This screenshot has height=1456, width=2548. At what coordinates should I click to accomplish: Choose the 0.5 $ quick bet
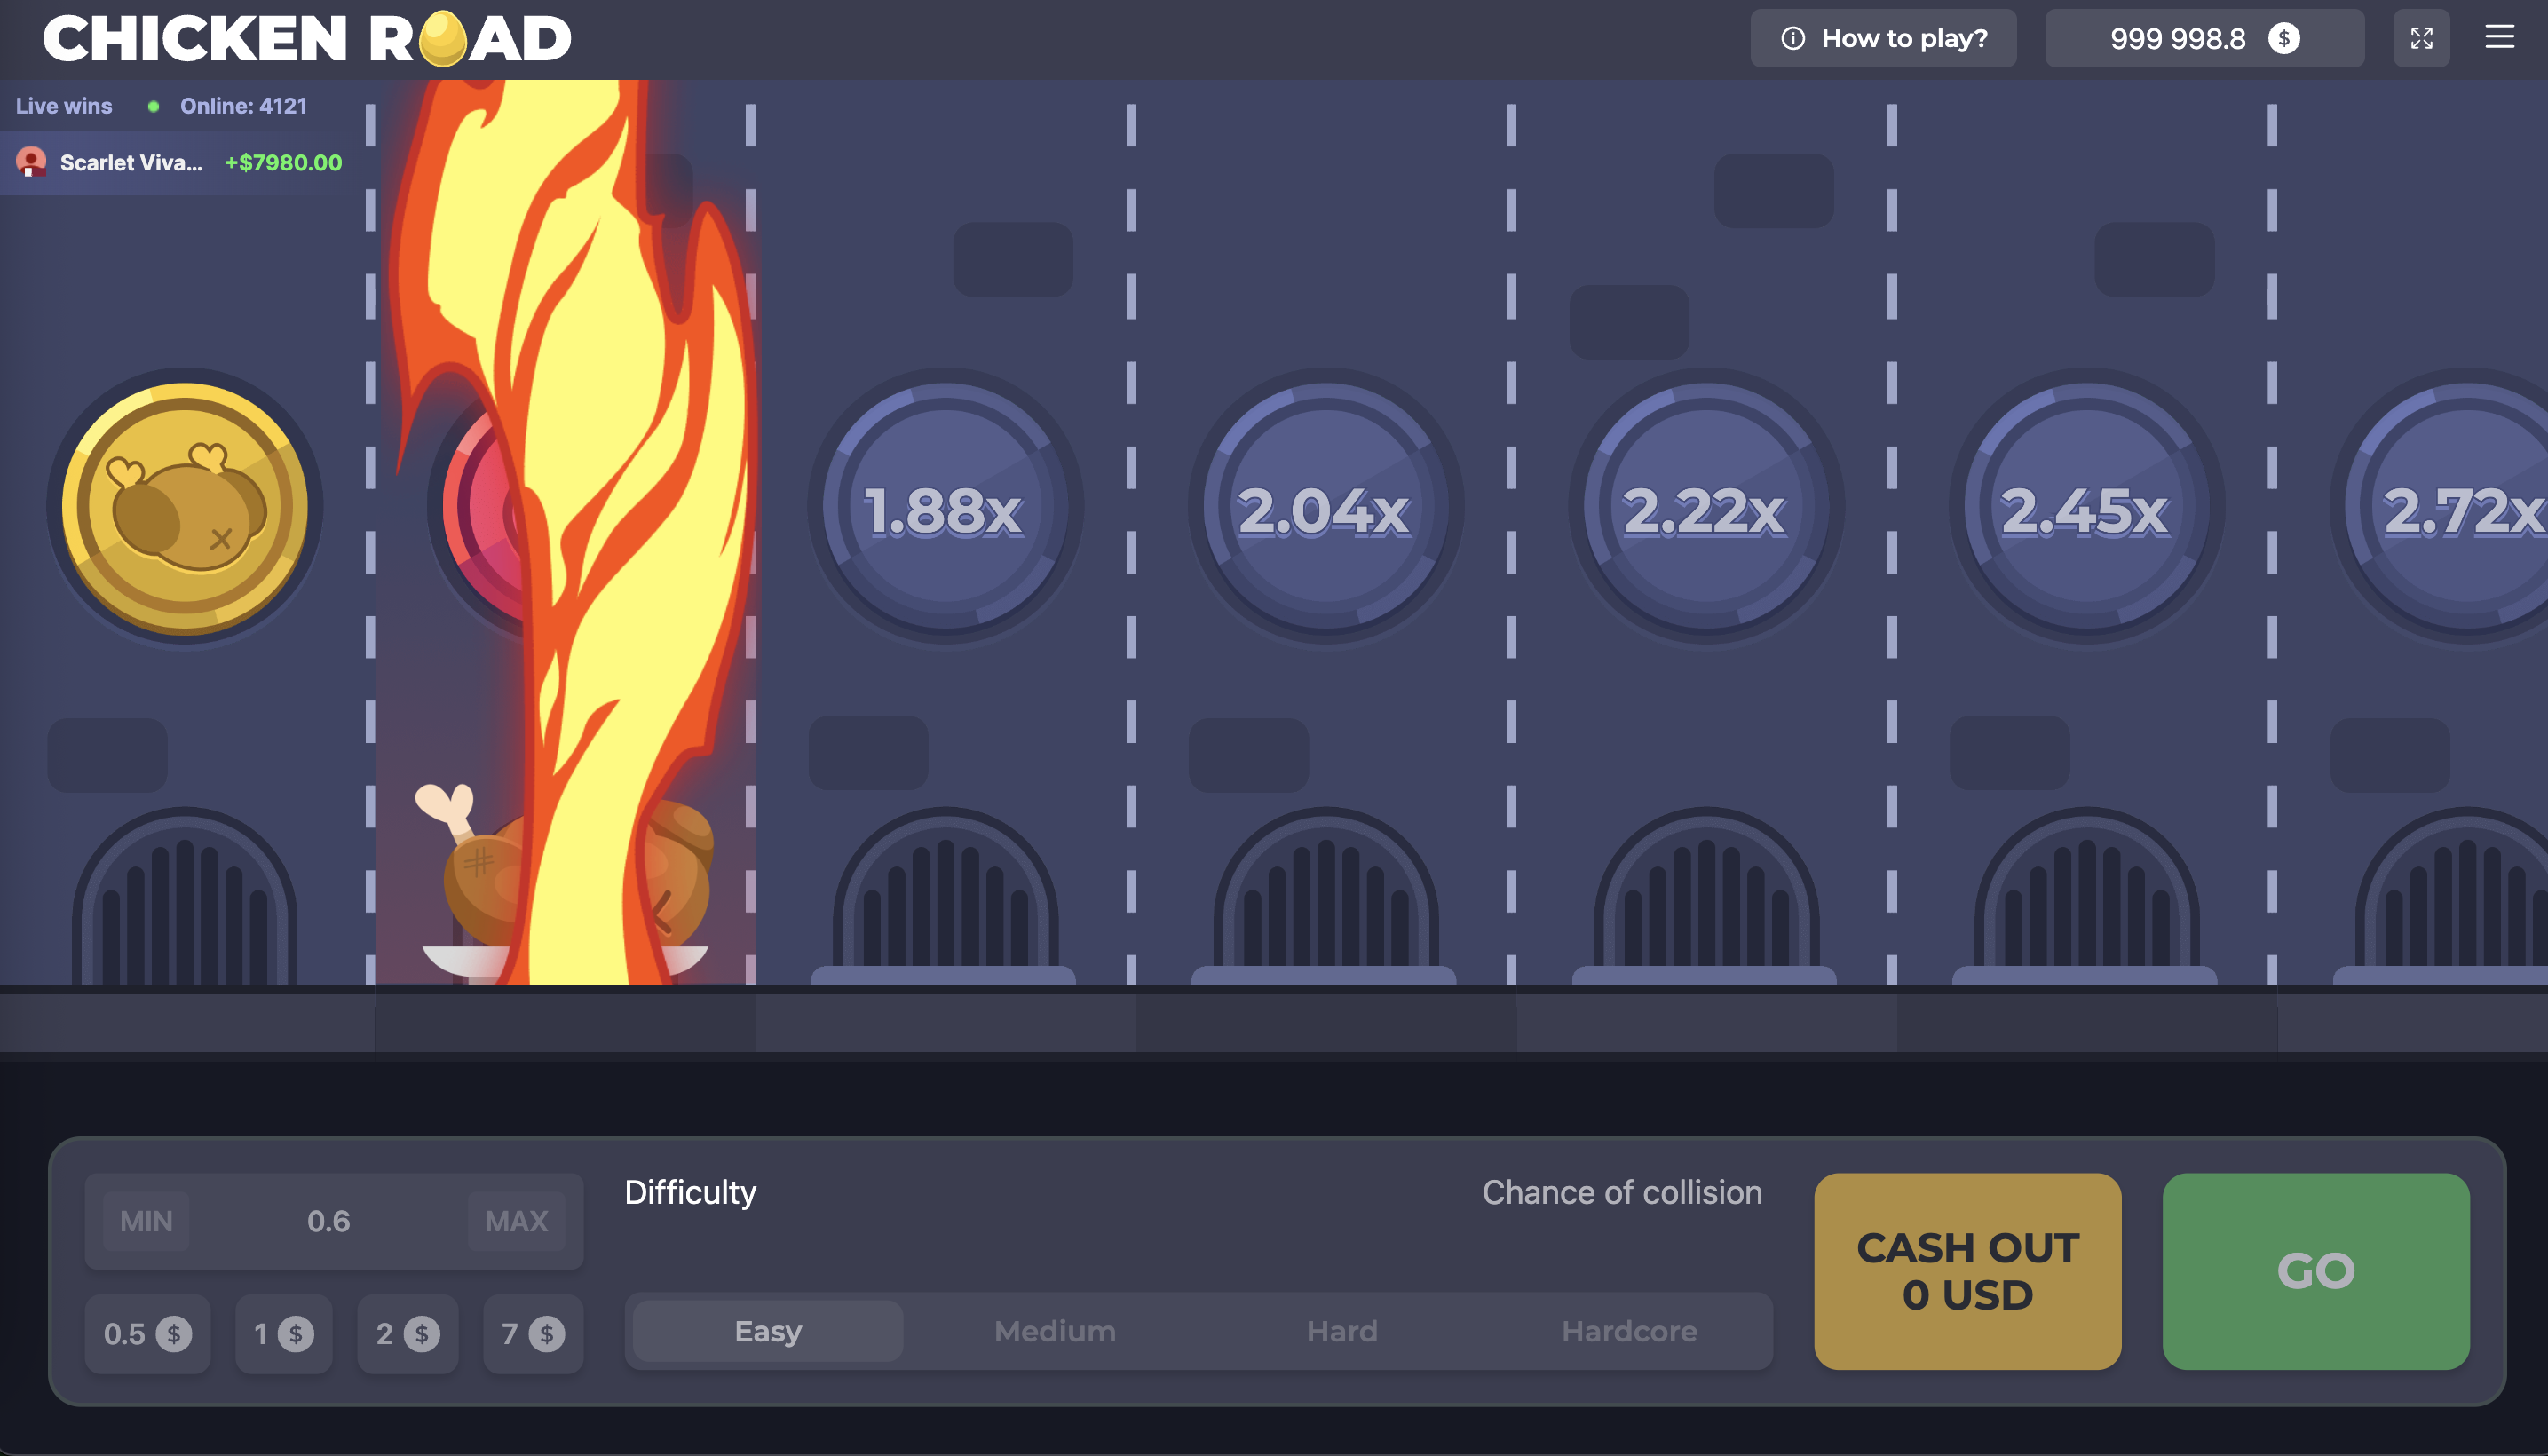pyautogui.click(x=147, y=1333)
